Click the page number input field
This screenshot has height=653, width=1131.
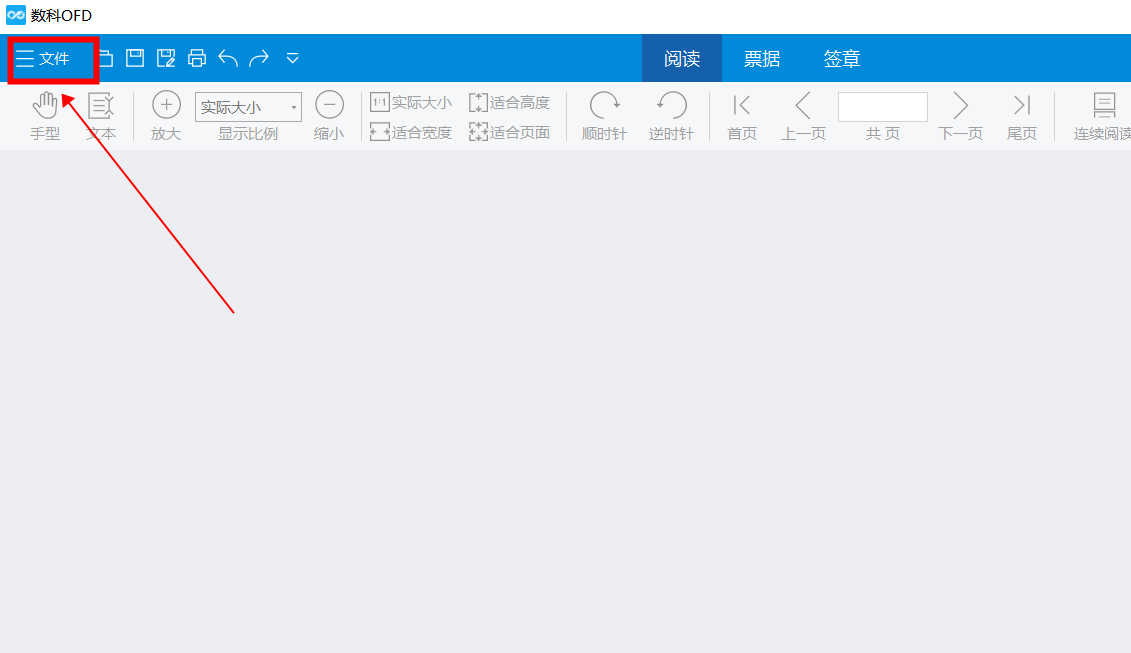click(x=882, y=107)
